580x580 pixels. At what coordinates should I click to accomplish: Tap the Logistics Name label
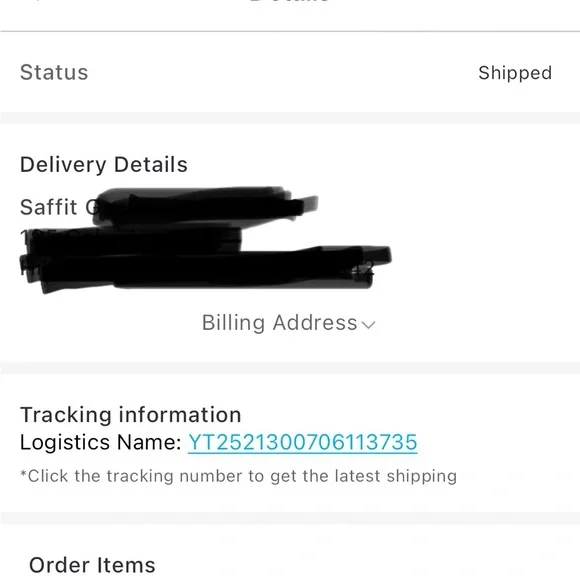tap(101, 442)
